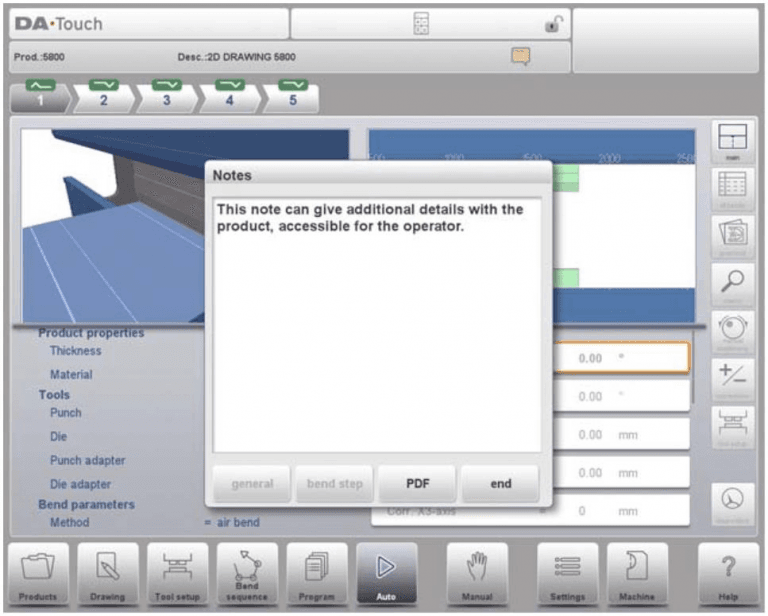Open the Drawing mode
Screen dimensions: 768x616
tap(108, 575)
